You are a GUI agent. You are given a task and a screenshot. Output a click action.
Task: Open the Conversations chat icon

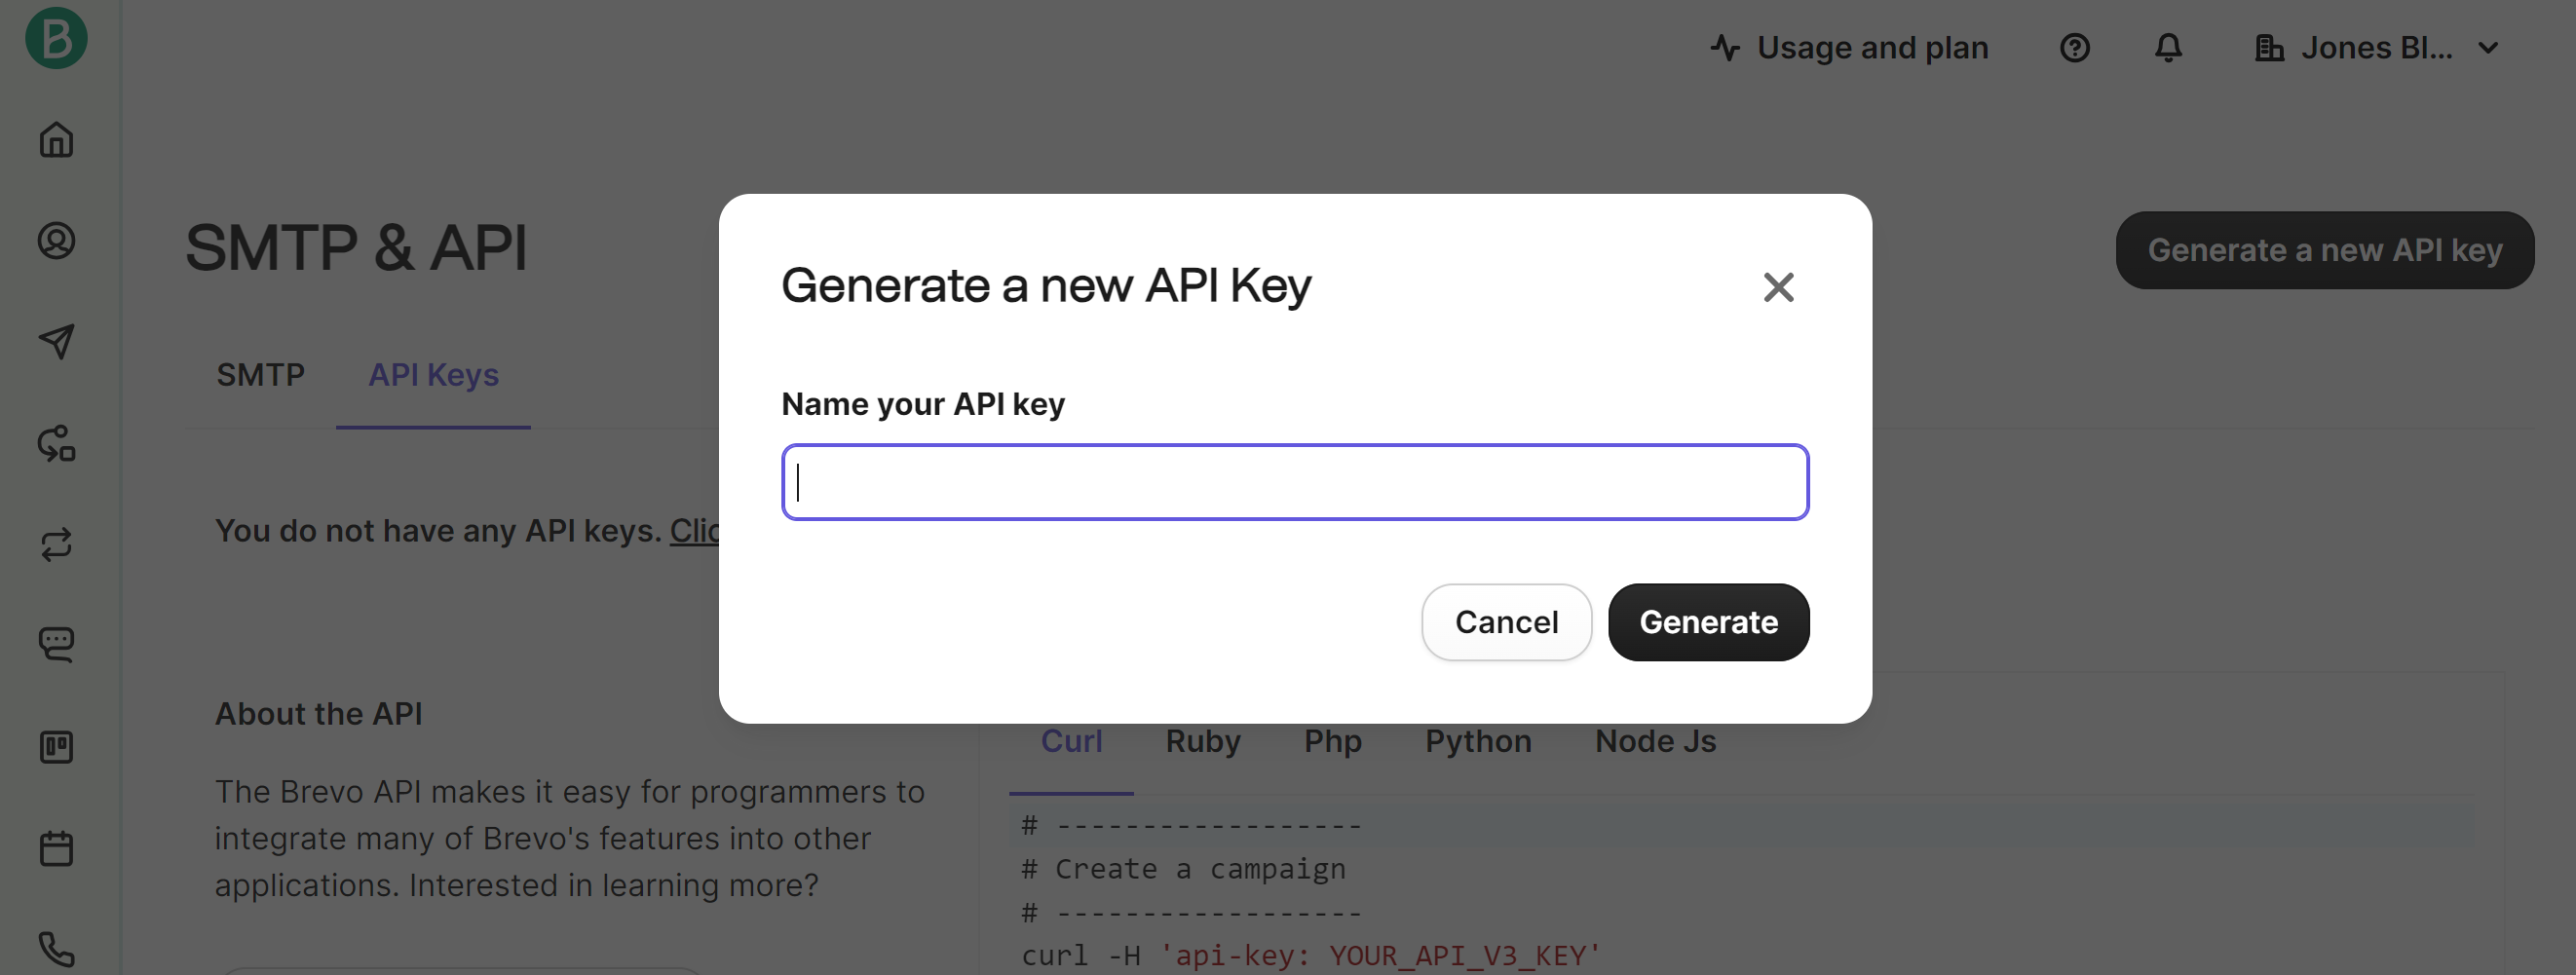[56, 645]
